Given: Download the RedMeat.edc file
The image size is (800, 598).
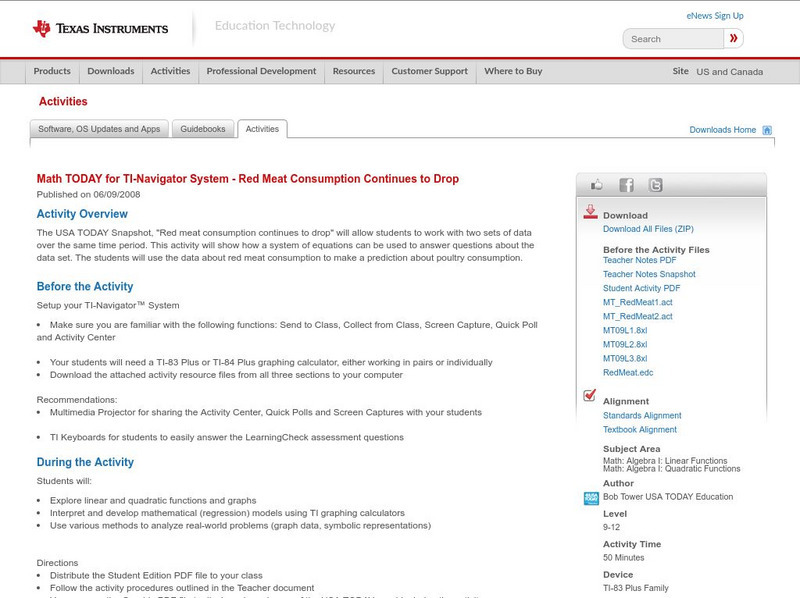Looking at the screenshot, I should tap(628, 373).
